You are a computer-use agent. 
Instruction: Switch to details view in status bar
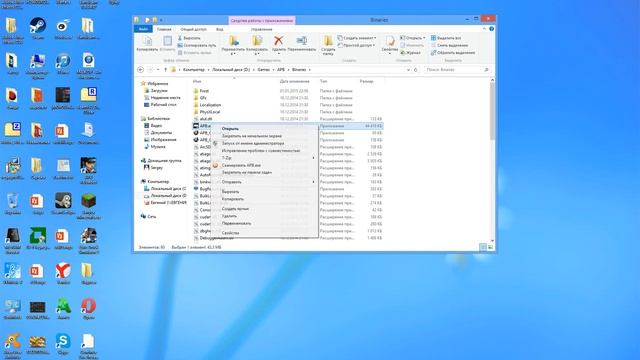tap(483, 247)
